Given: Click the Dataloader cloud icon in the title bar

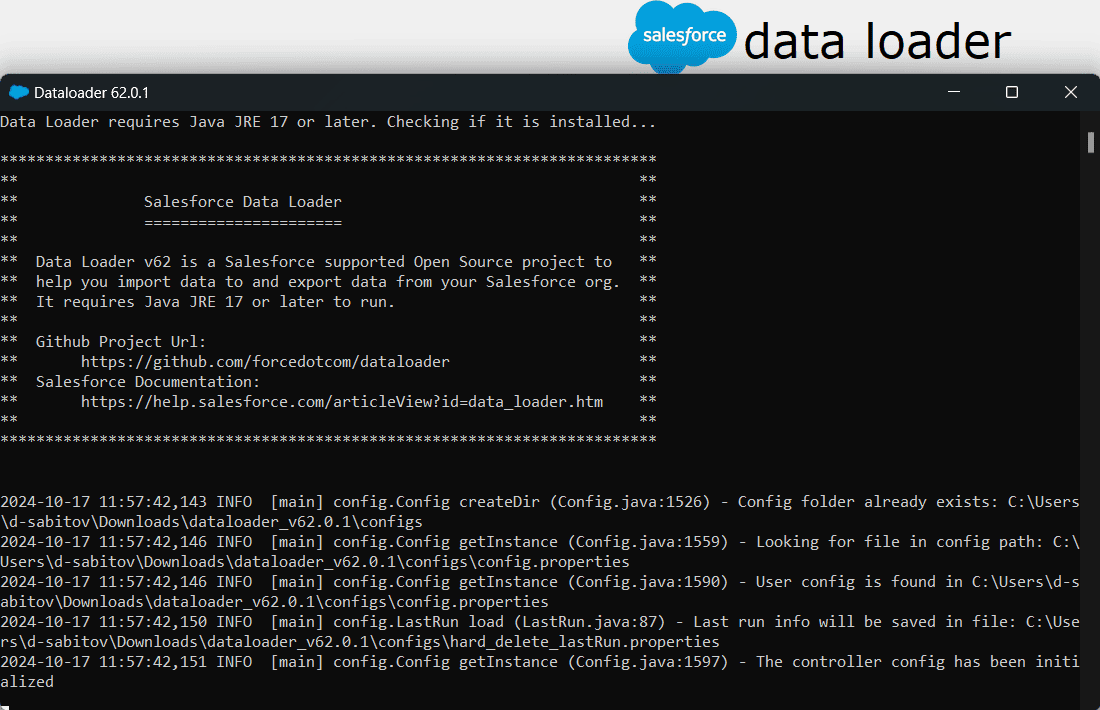Looking at the screenshot, I should click(x=18, y=92).
